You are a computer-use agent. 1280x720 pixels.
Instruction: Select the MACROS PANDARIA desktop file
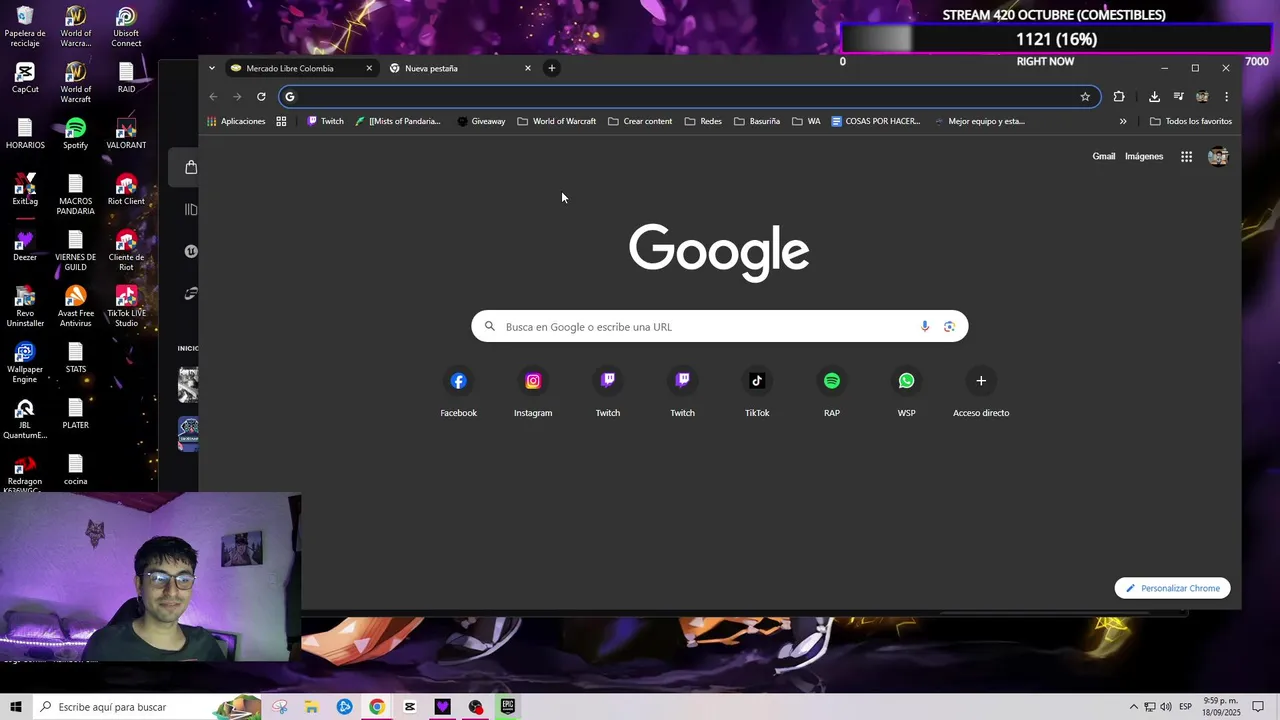[x=75, y=195]
